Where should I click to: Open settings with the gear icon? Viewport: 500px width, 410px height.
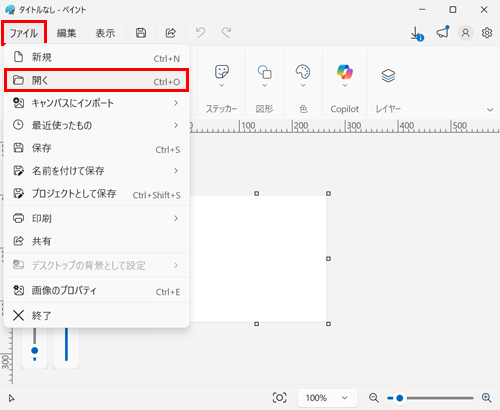[x=487, y=33]
